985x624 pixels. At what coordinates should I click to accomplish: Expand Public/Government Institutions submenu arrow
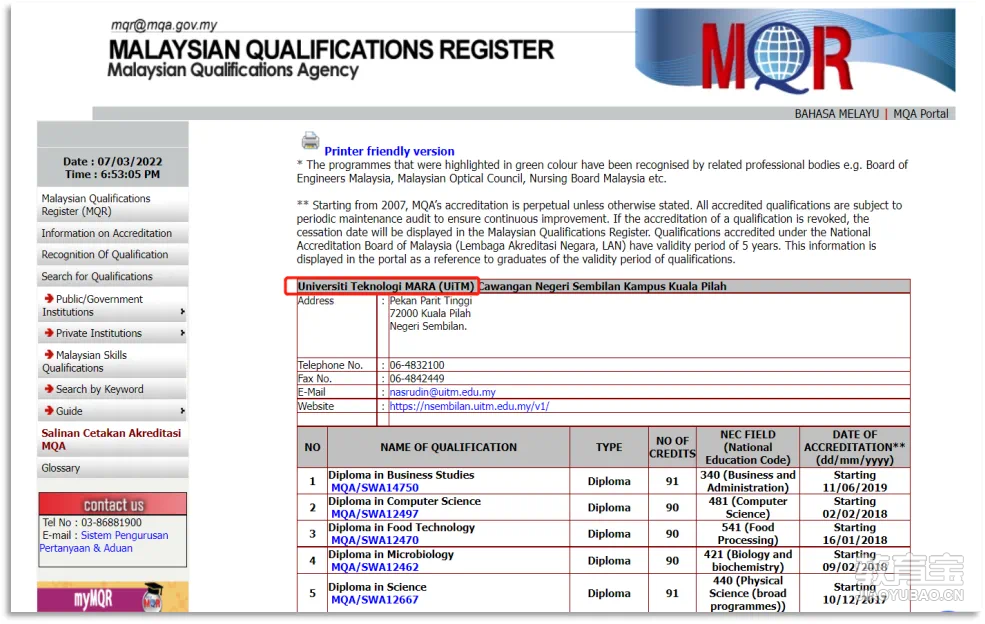182,312
